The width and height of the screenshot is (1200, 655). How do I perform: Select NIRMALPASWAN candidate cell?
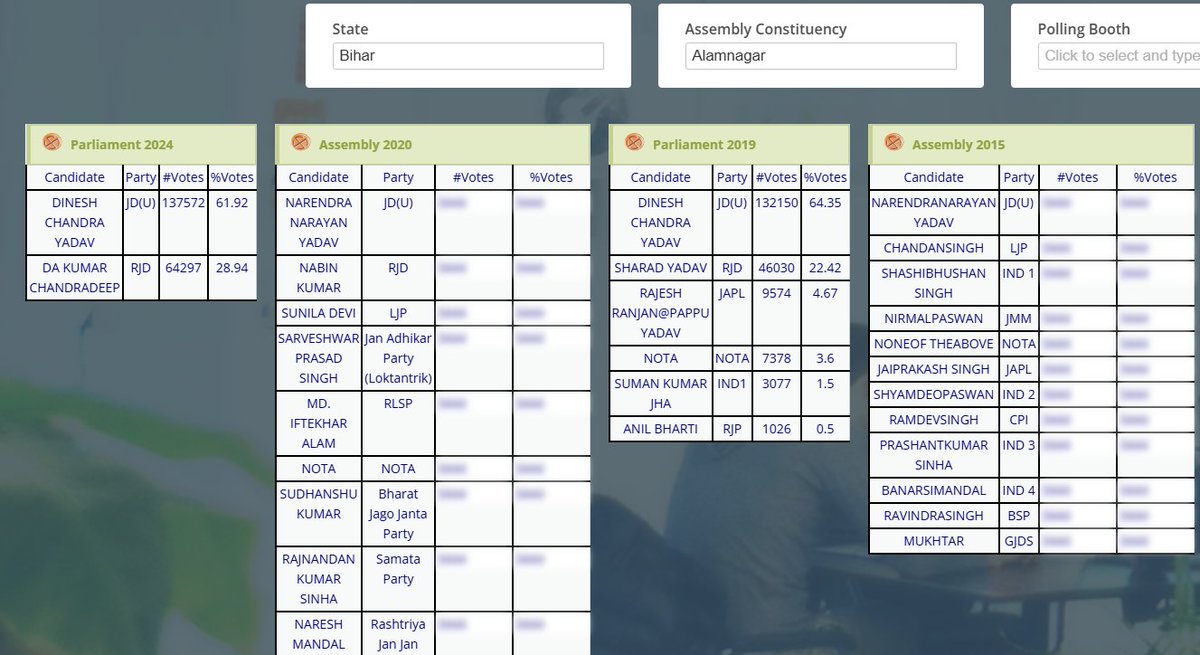click(x=934, y=319)
